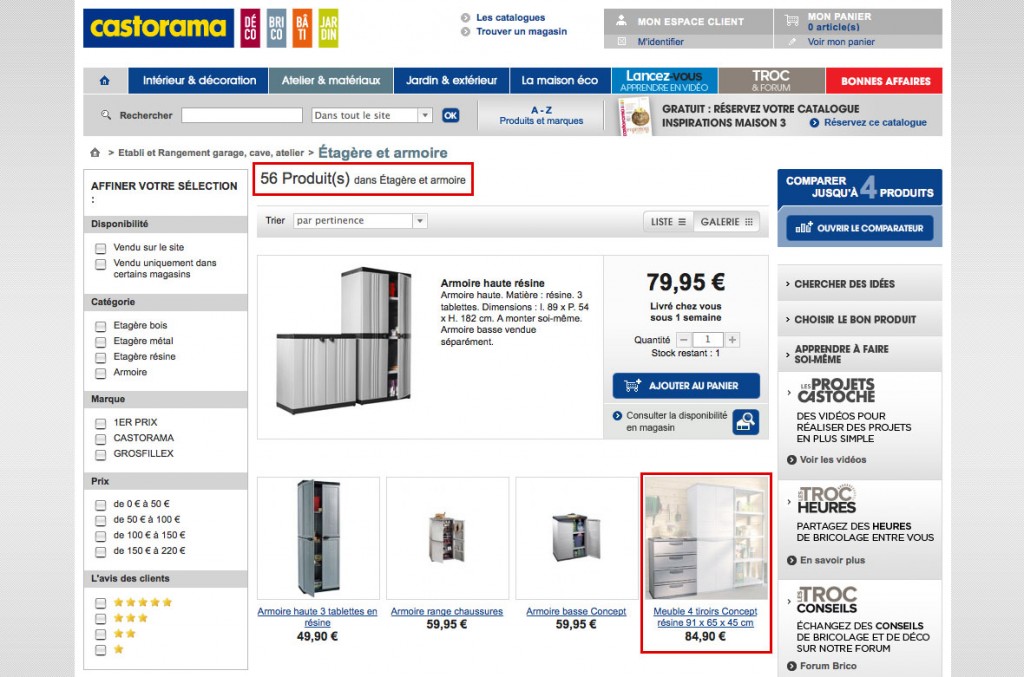Screen dimensions: 1024x677
Task: Check the Etagère bois category
Action: [101, 326]
